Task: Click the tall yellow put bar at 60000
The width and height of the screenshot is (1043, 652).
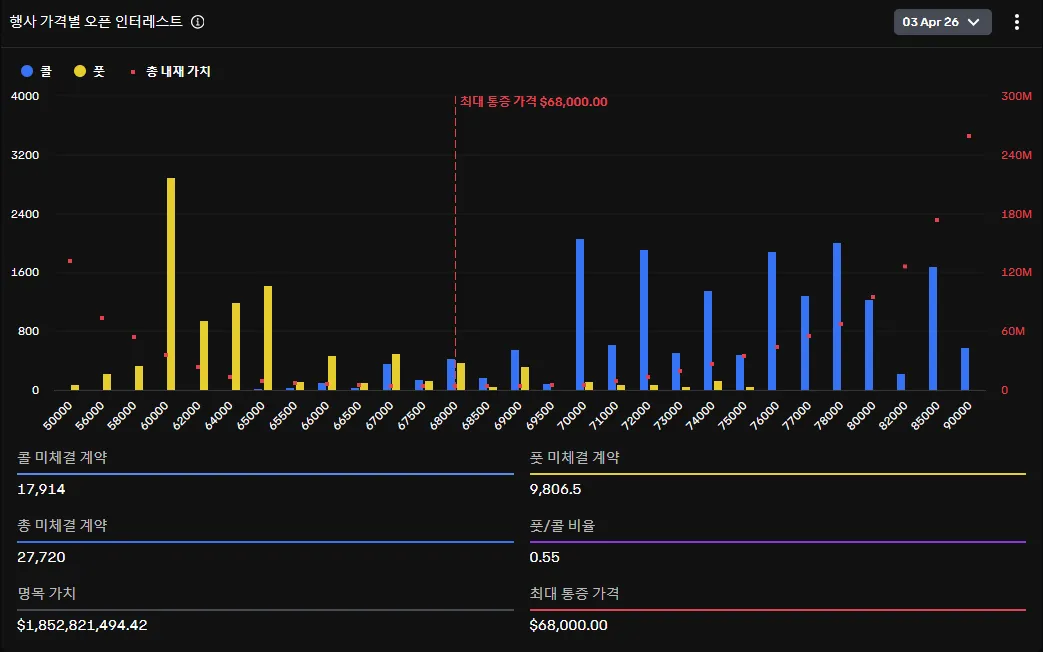Action: (171, 284)
